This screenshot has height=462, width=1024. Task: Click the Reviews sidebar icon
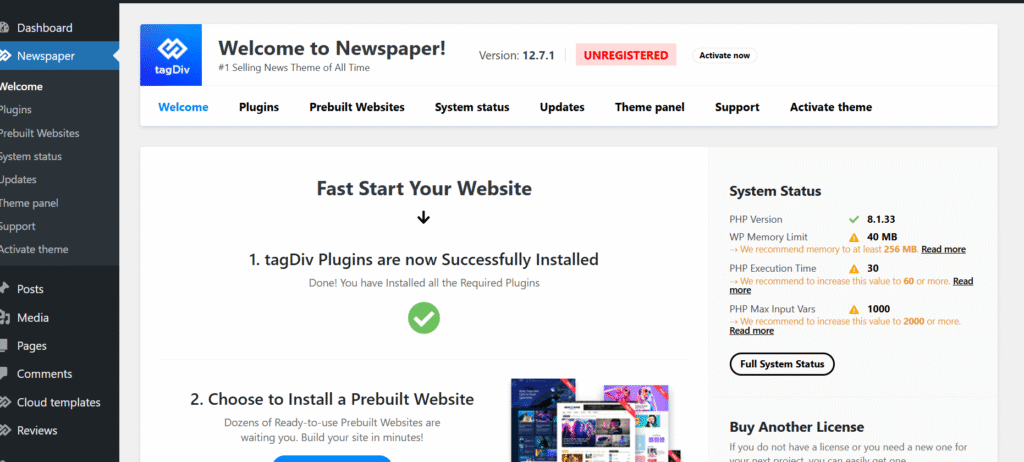tap(4, 431)
